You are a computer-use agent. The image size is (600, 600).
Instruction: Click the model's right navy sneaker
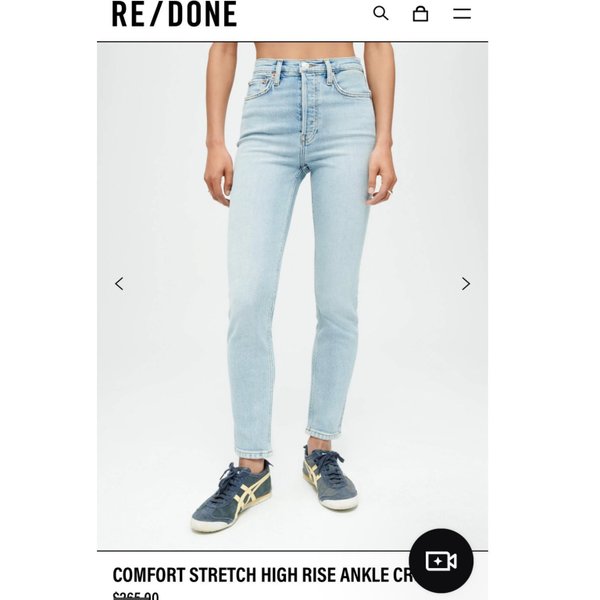tap(231, 497)
